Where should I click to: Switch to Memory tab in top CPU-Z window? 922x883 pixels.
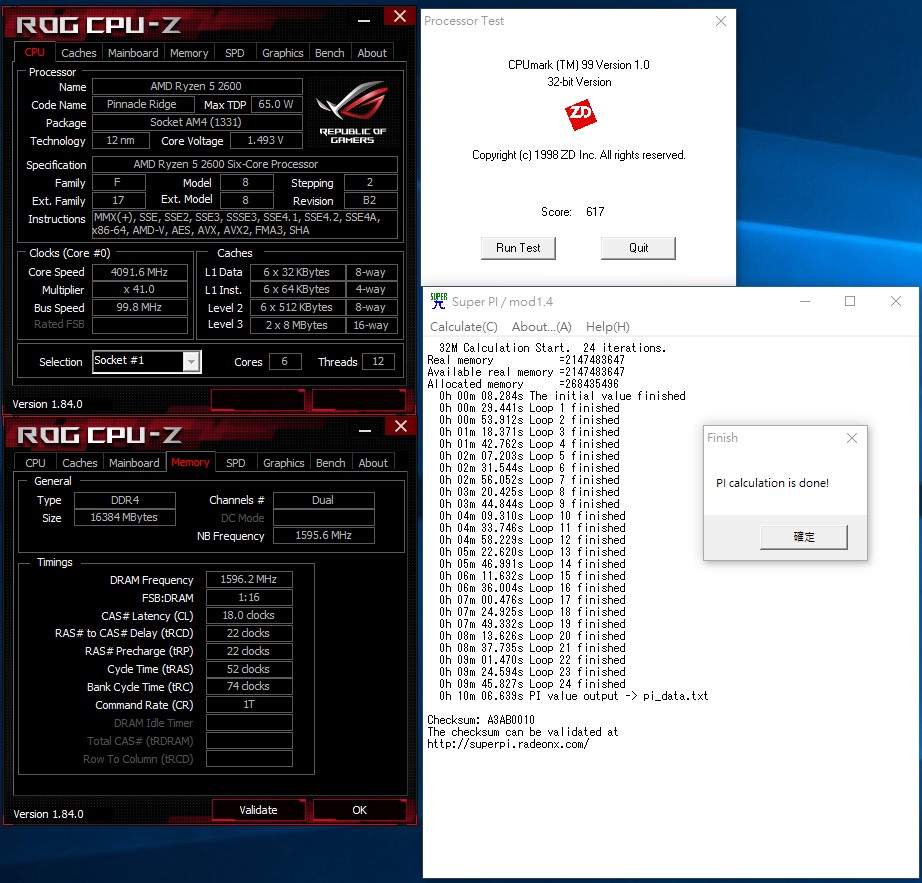click(189, 53)
